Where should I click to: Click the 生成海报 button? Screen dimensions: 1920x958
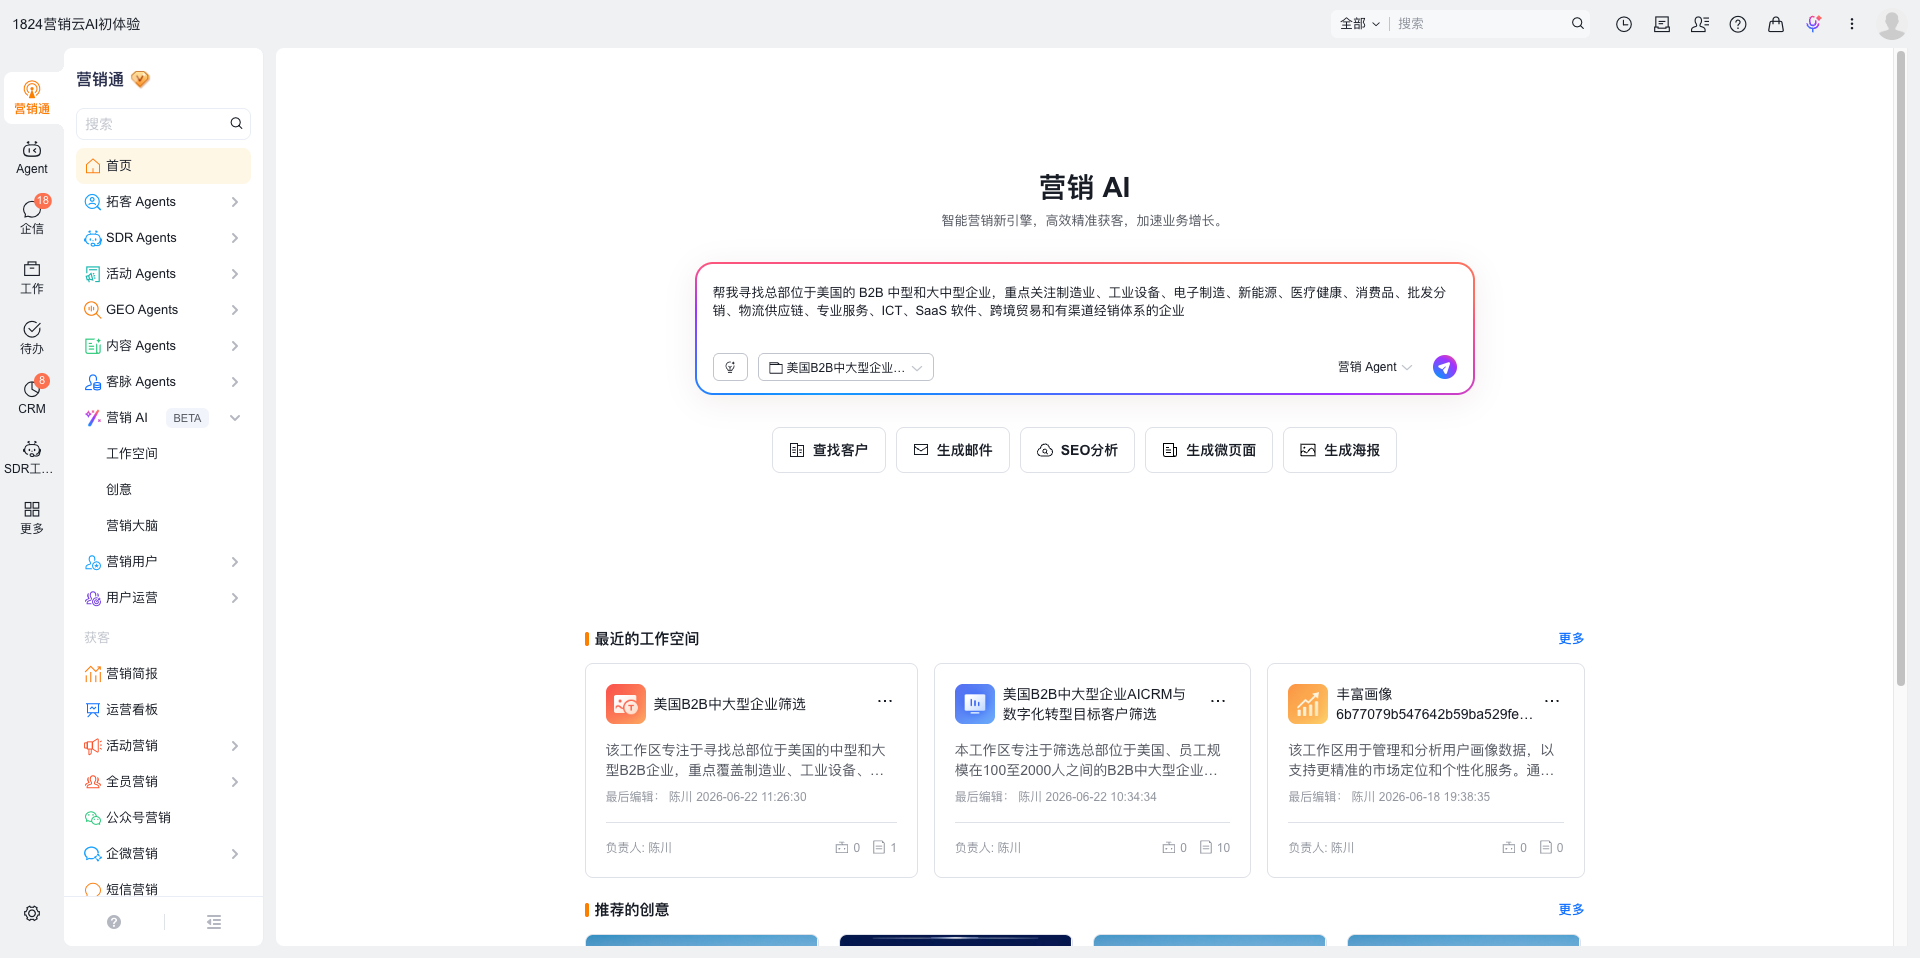tap(1340, 450)
